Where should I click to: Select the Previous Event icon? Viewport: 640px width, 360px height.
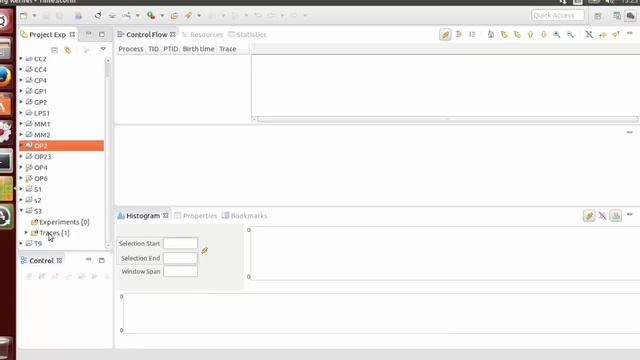pos(504,35)
